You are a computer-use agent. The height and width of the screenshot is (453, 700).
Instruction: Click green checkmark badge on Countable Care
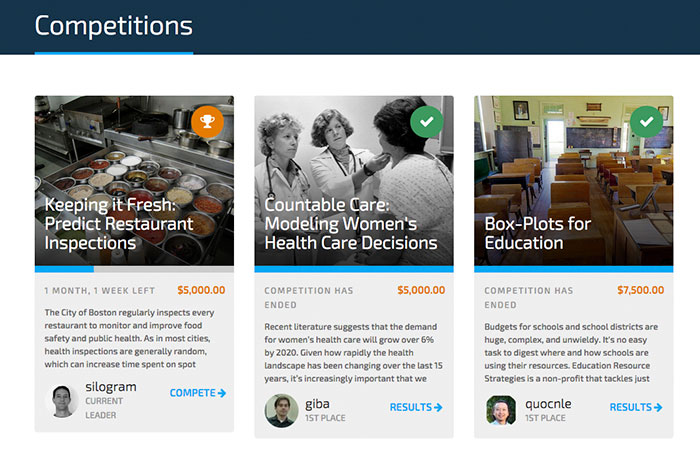point(427,121)
